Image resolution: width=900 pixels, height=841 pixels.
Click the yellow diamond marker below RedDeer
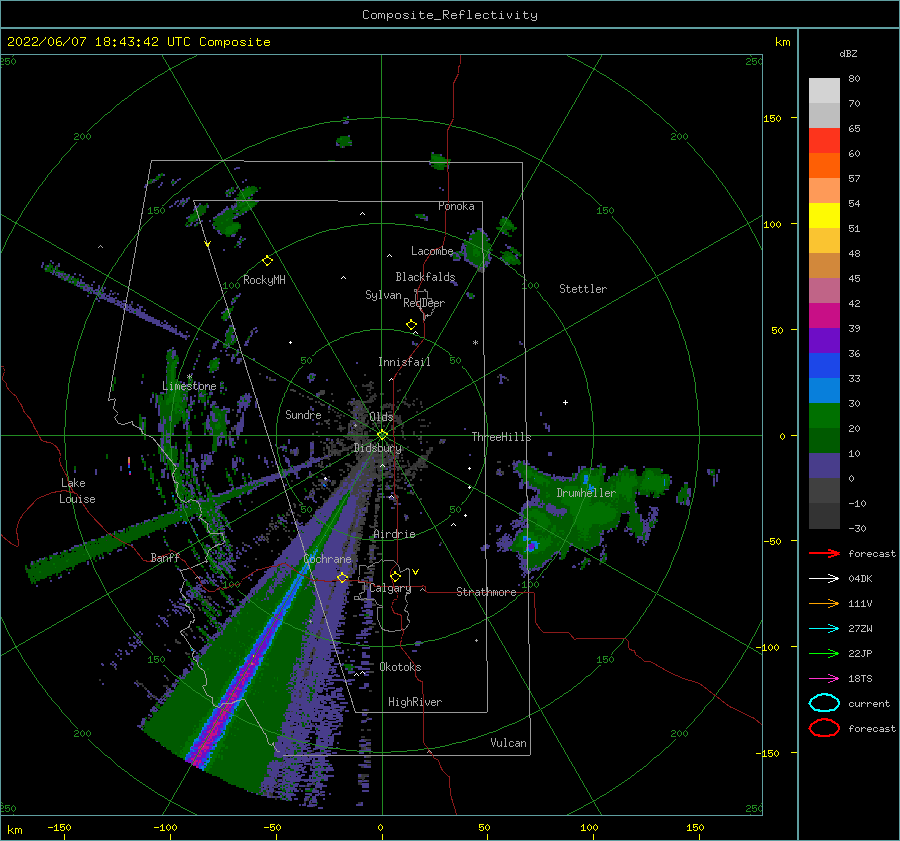[x=411, y=325]
